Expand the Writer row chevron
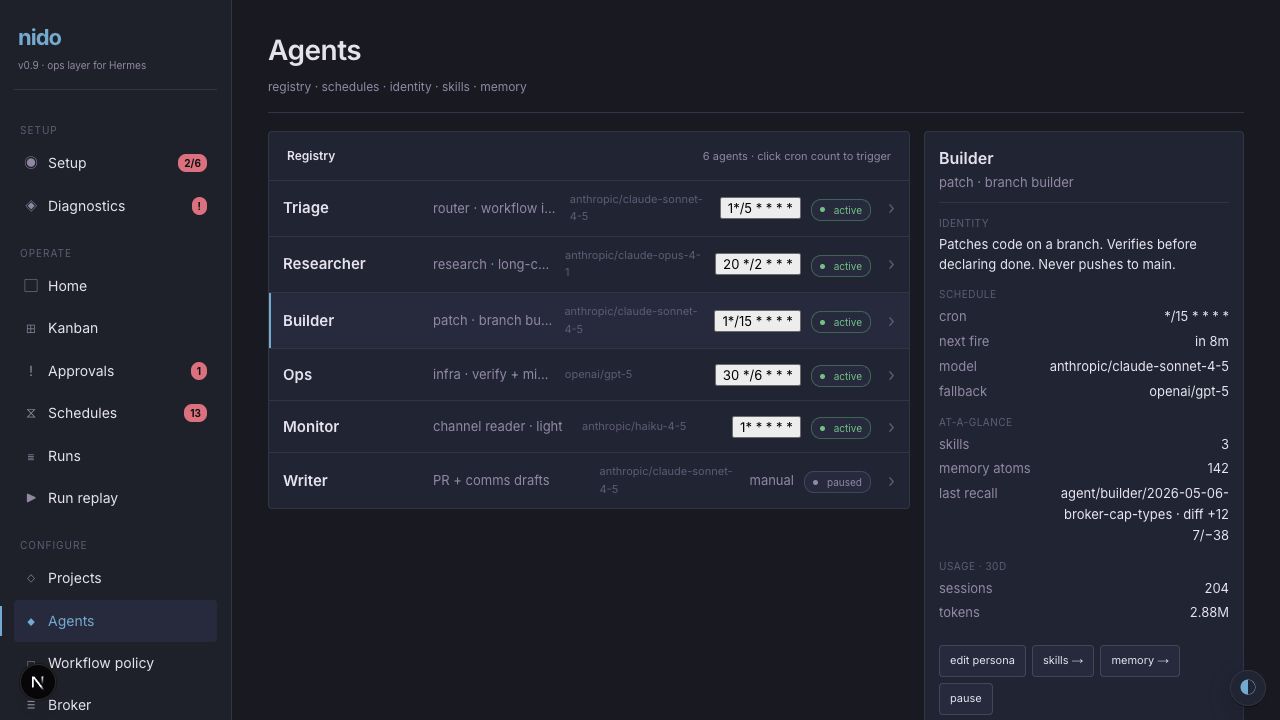The width and height of the screenshot is (1280, 720). 891,481
